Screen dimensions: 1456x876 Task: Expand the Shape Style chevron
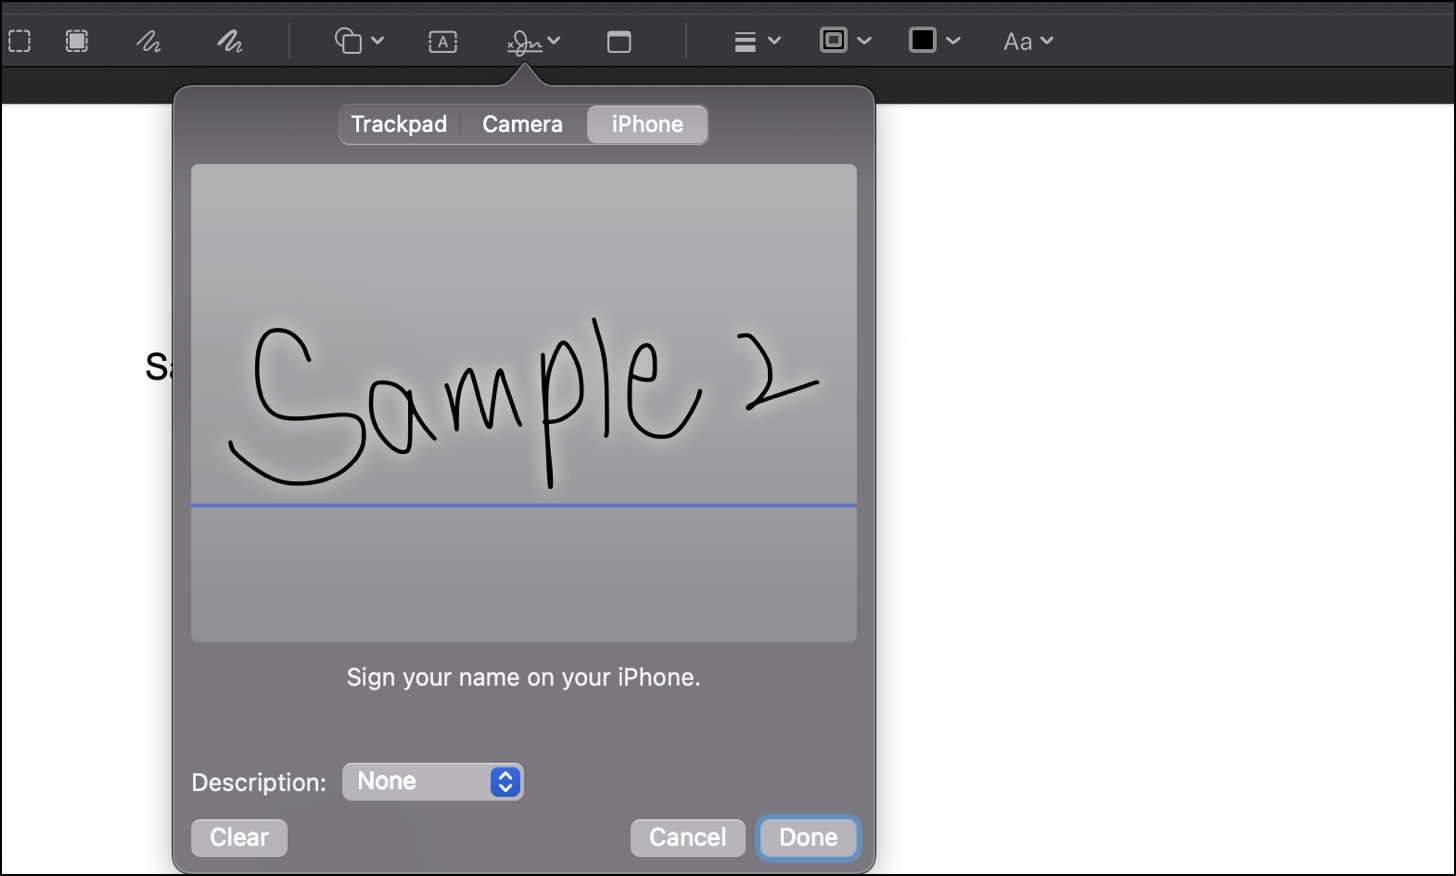774,41
